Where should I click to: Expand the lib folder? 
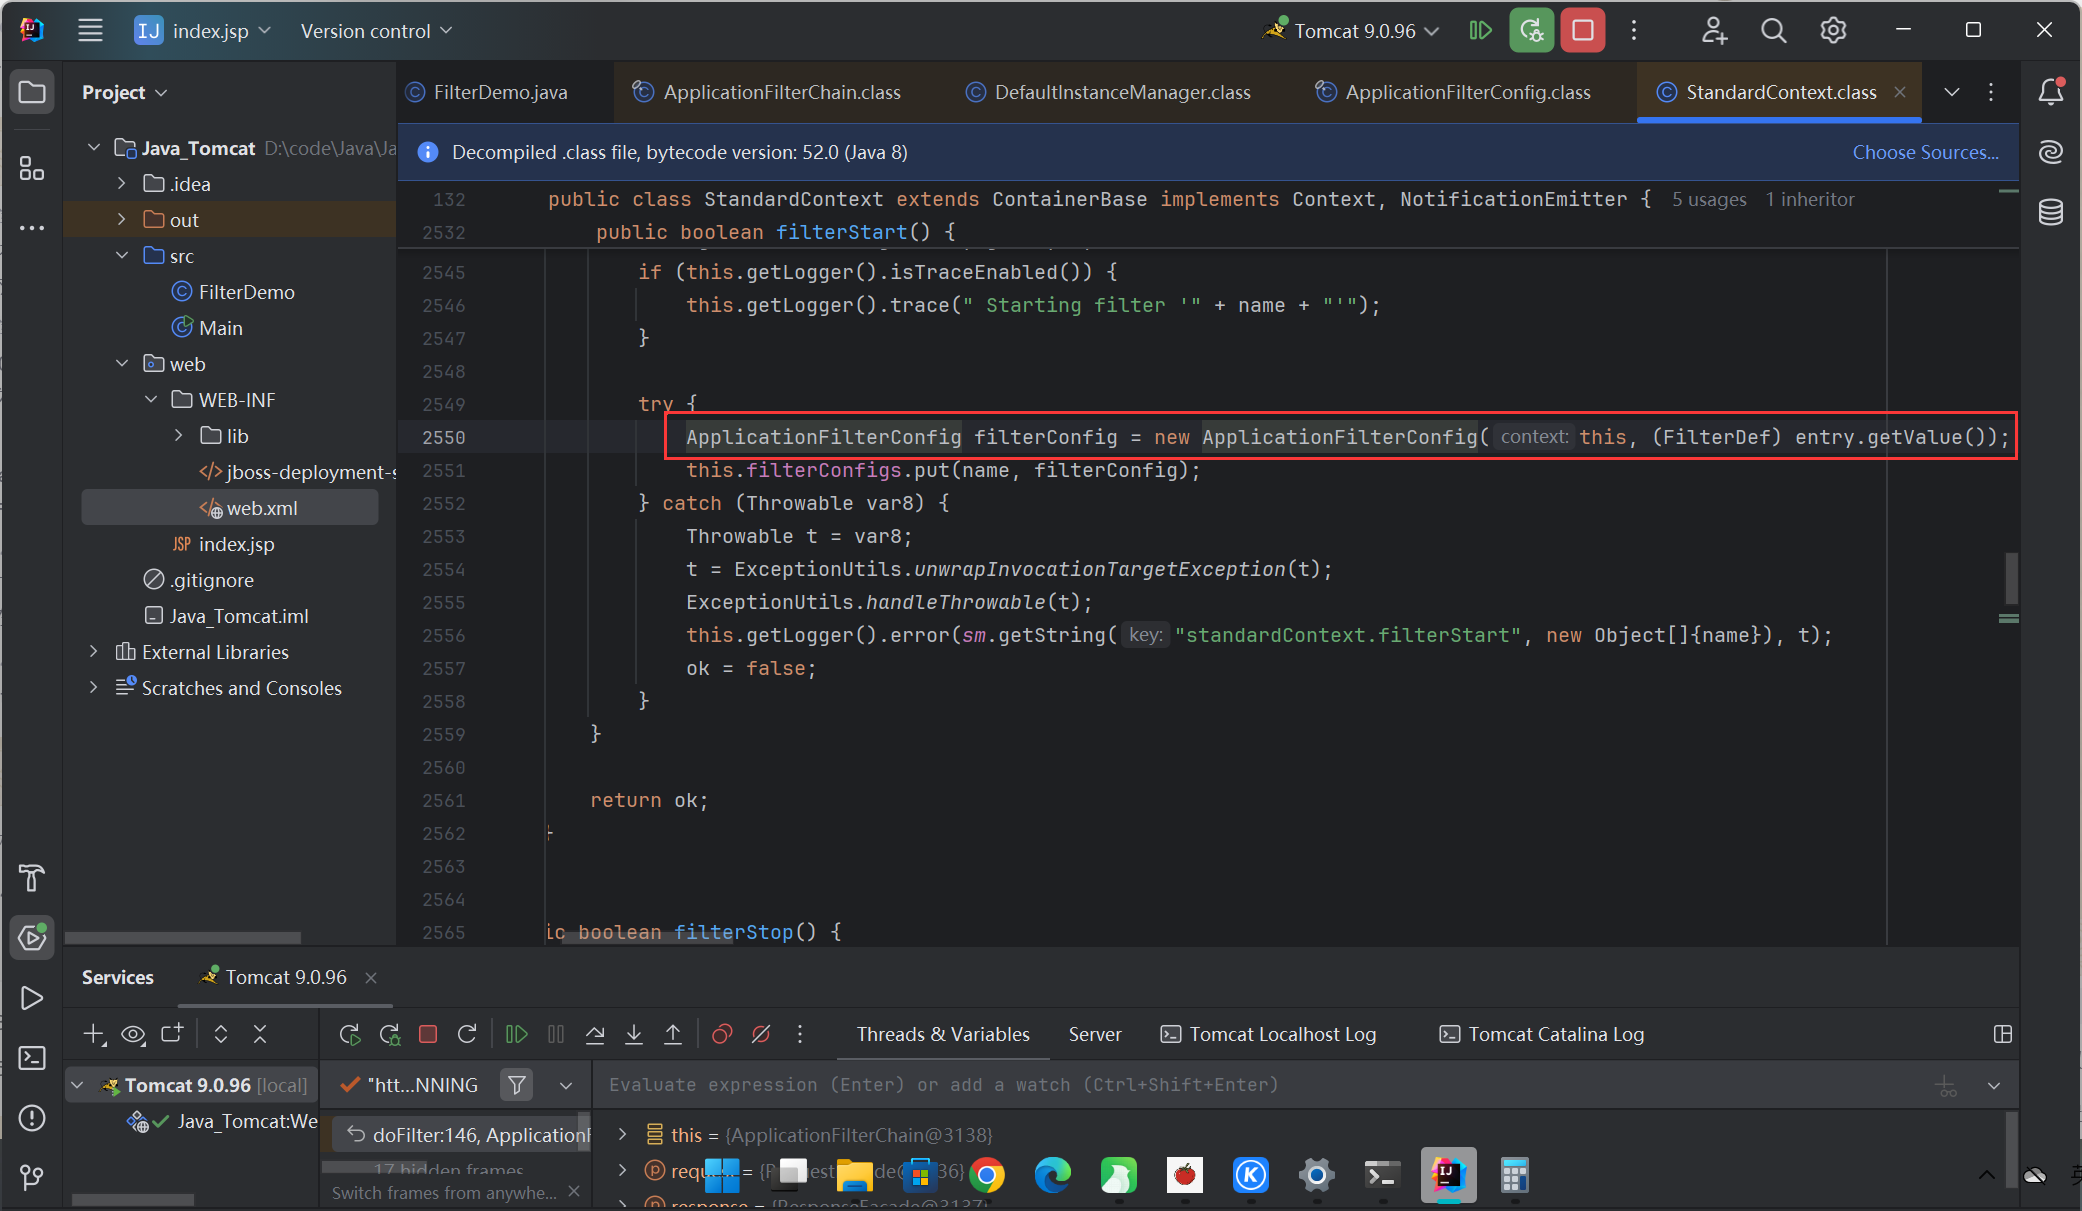(x=179, y=436)
